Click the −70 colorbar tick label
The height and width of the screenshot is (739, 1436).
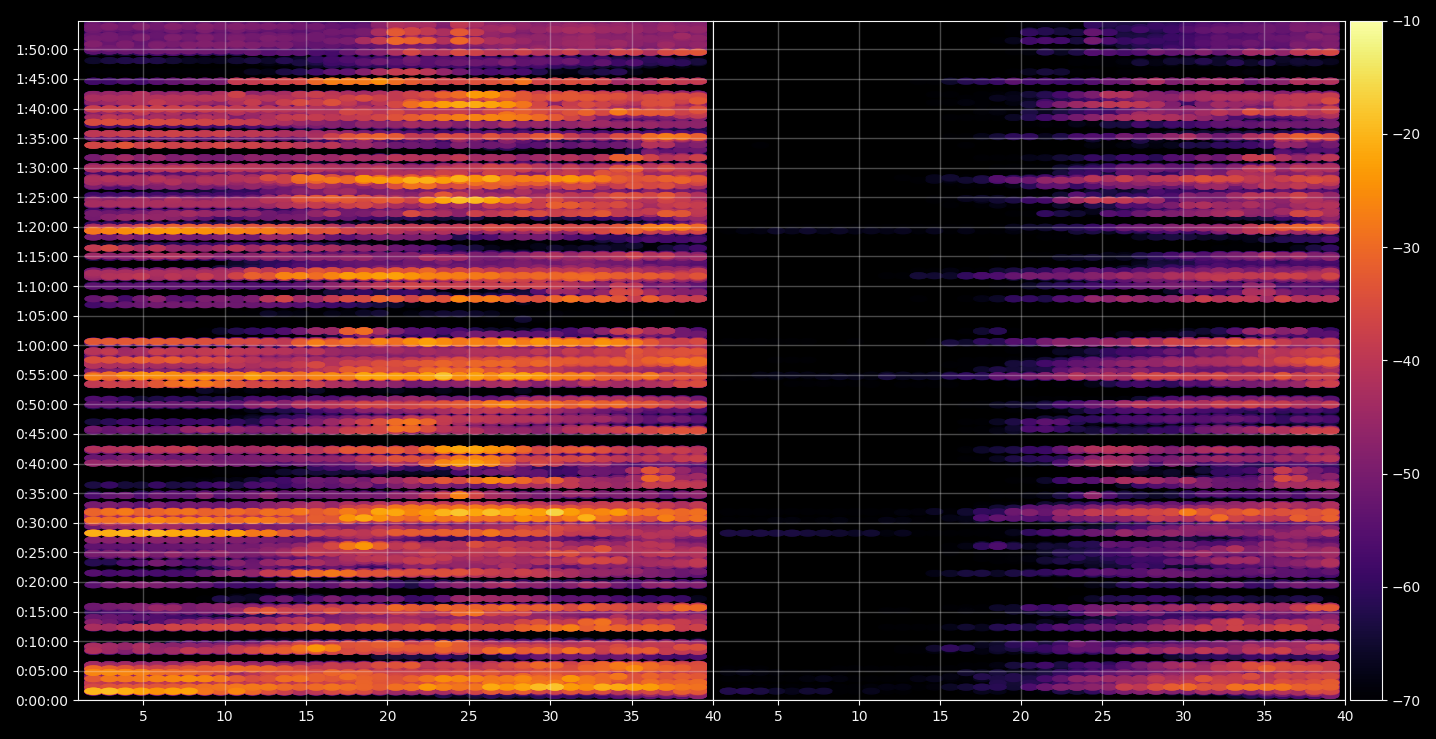coord(1405,700)
